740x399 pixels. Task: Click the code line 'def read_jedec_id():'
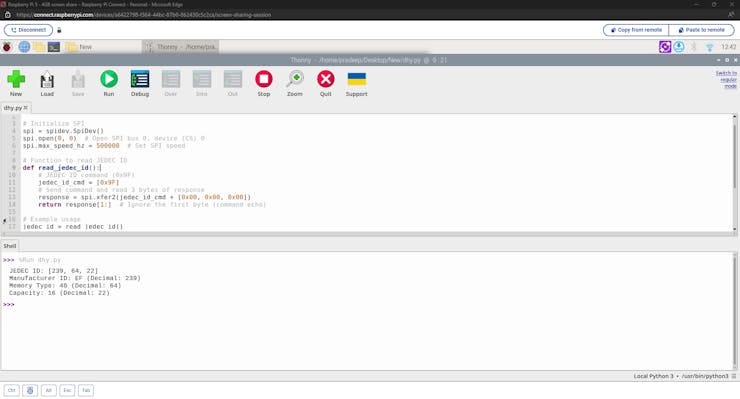pos(62,168)
